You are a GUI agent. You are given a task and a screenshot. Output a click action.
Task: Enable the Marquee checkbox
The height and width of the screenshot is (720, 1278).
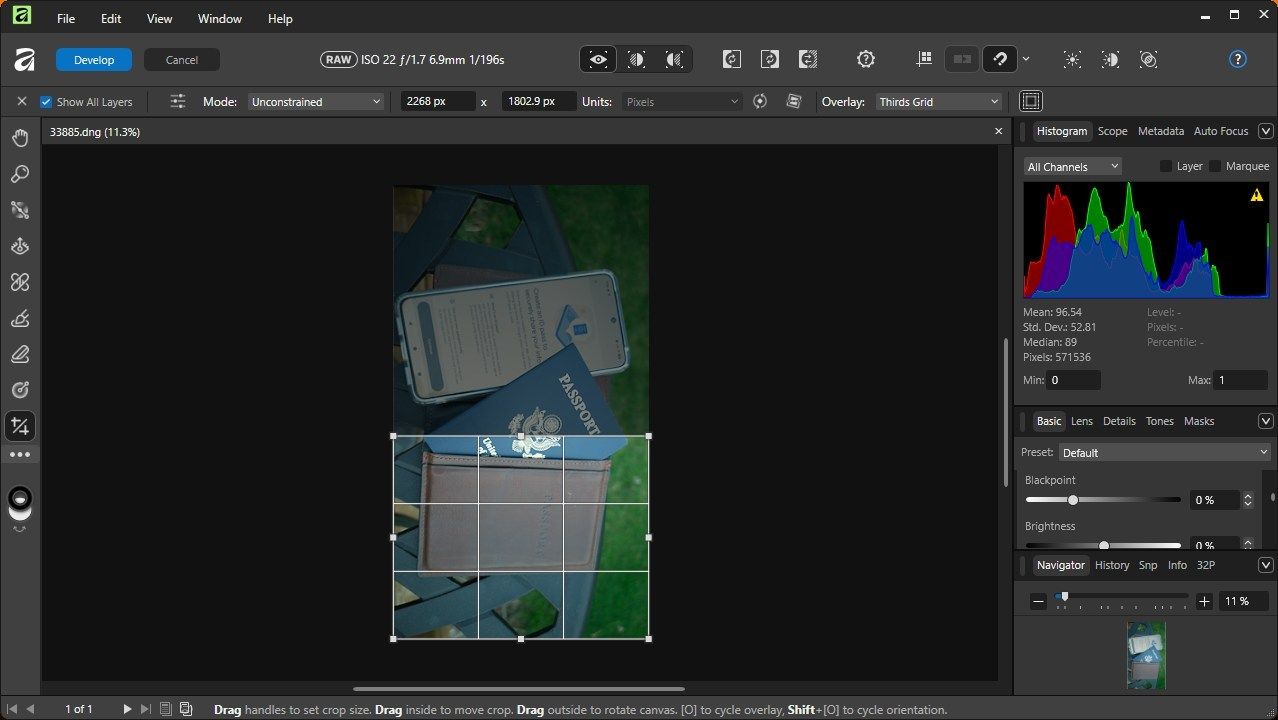pyautogui.click(x=1215, y=167)
